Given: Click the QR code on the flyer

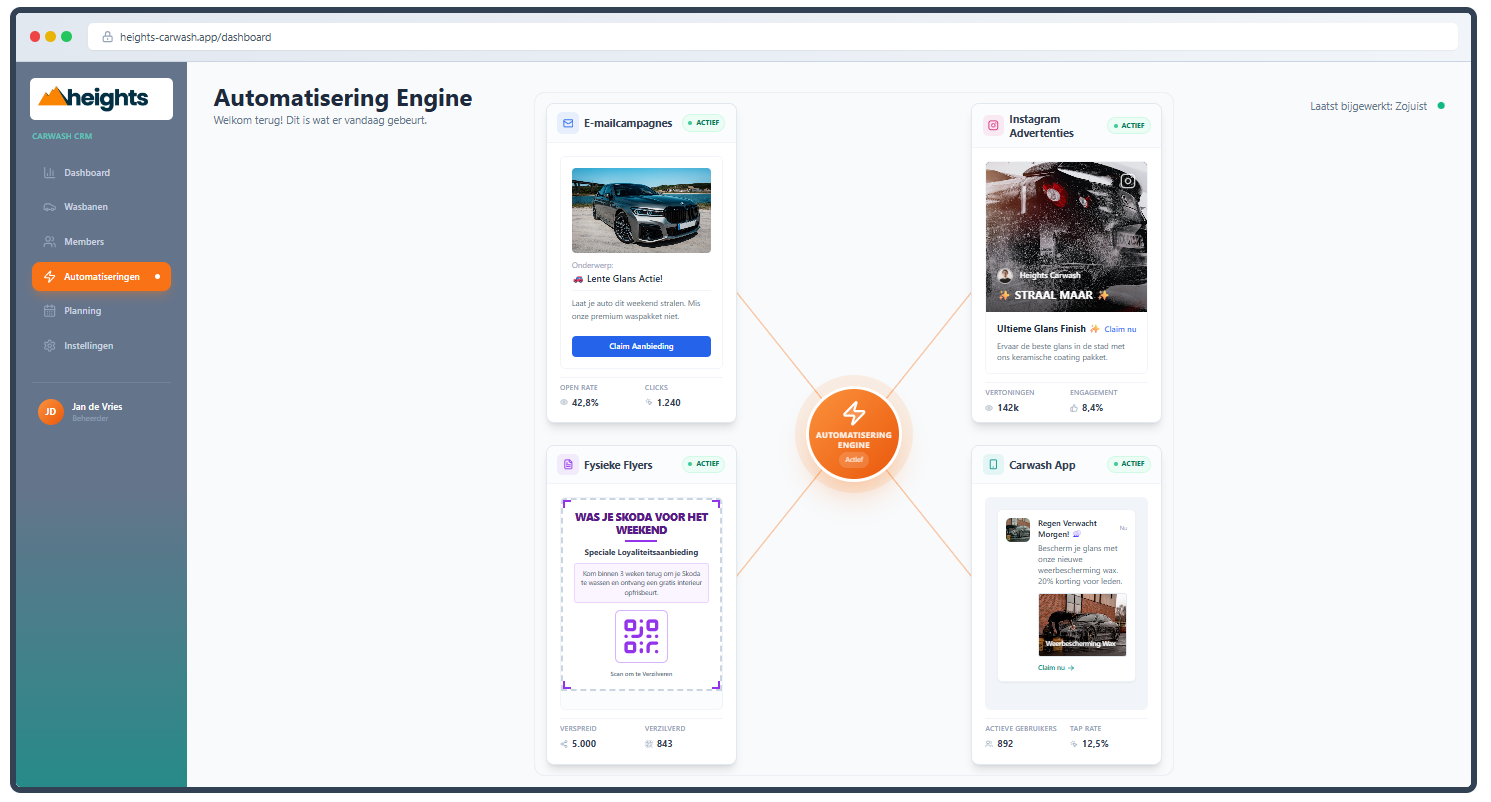Looking at the screenshot, I should [x=641, y=636].
